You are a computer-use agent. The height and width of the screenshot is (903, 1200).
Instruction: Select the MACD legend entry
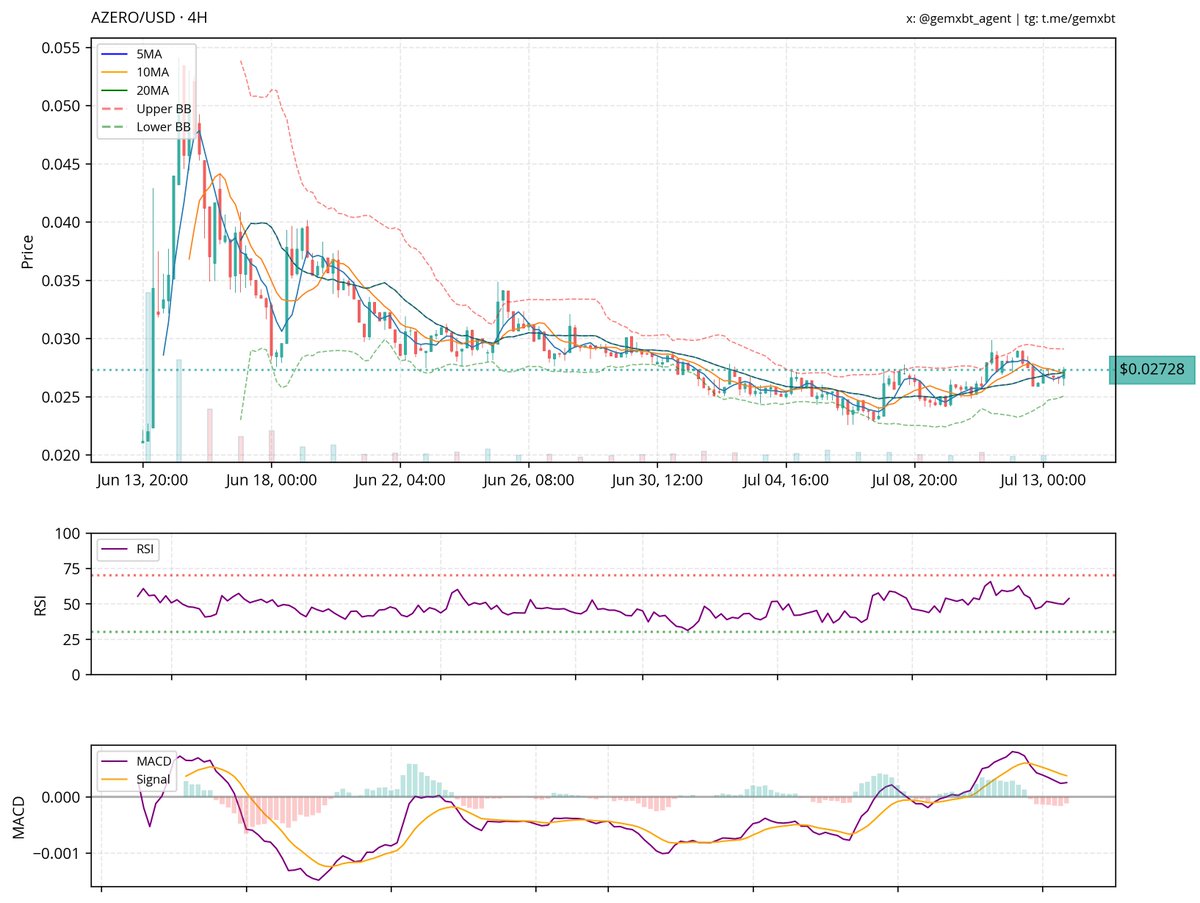click(x=137, y=761)
